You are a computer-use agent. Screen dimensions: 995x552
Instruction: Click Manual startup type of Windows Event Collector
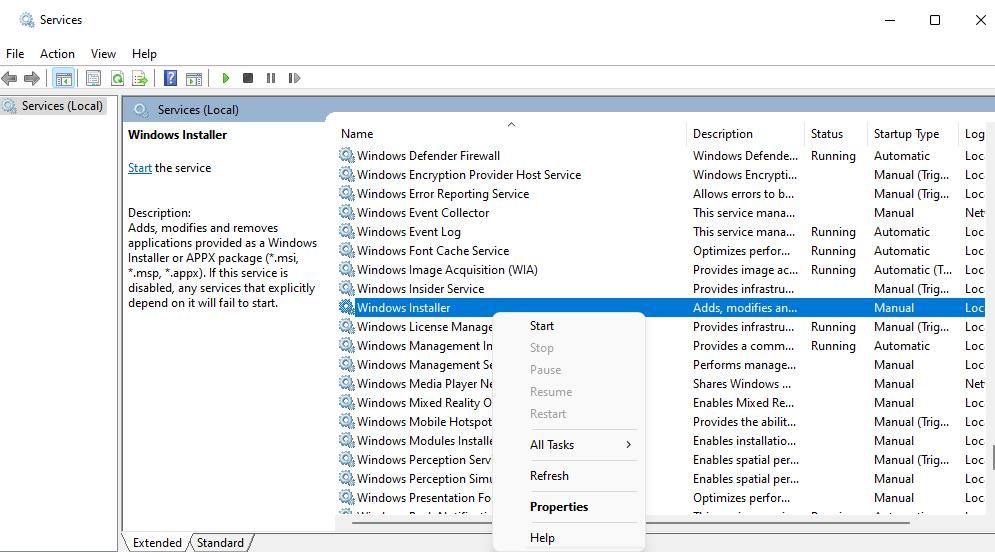pos(893,213)
